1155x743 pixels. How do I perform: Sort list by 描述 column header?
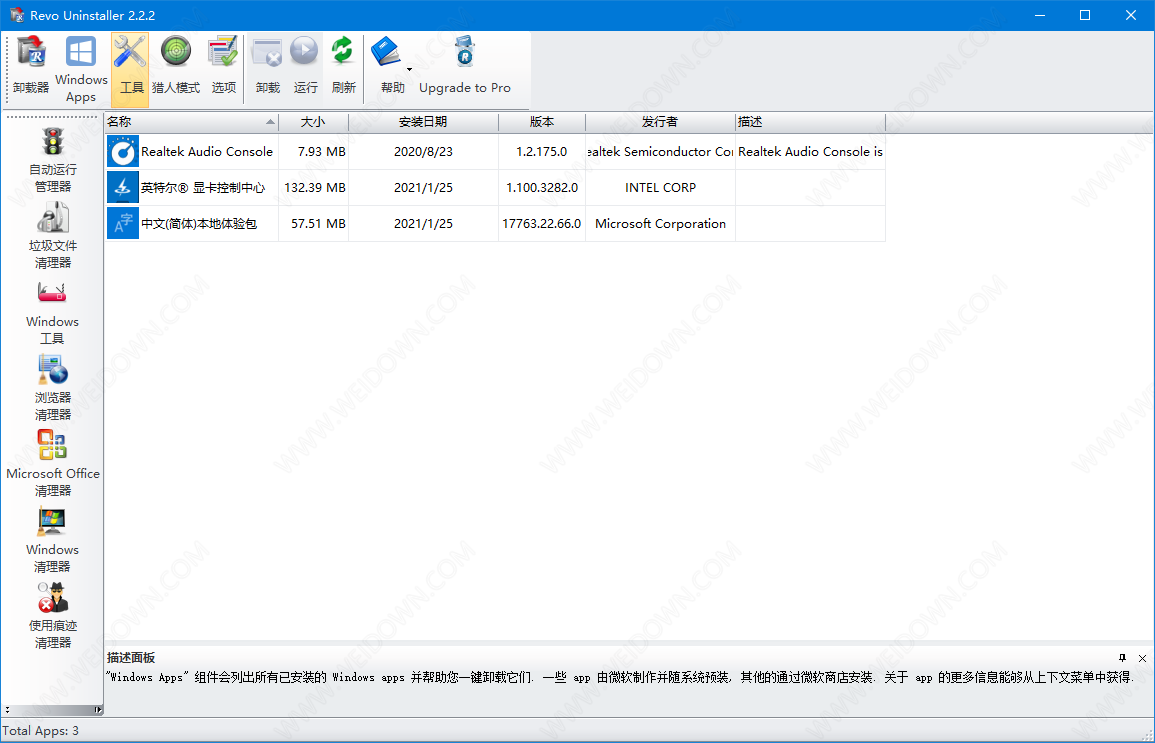point(810,122)
